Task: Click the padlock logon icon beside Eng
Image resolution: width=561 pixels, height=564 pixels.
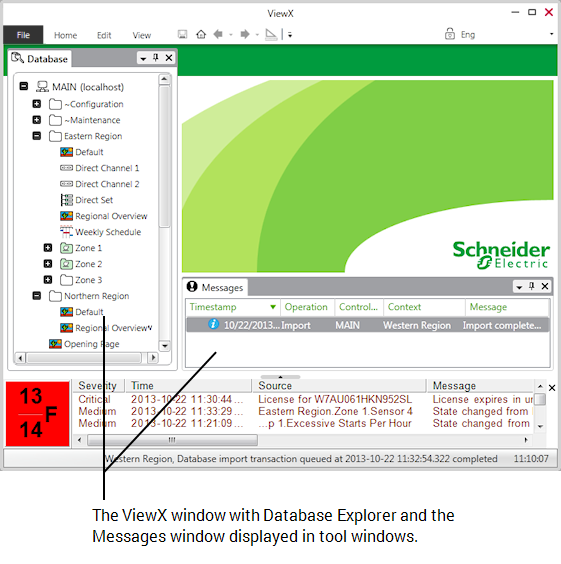Action: pos(450,34)
